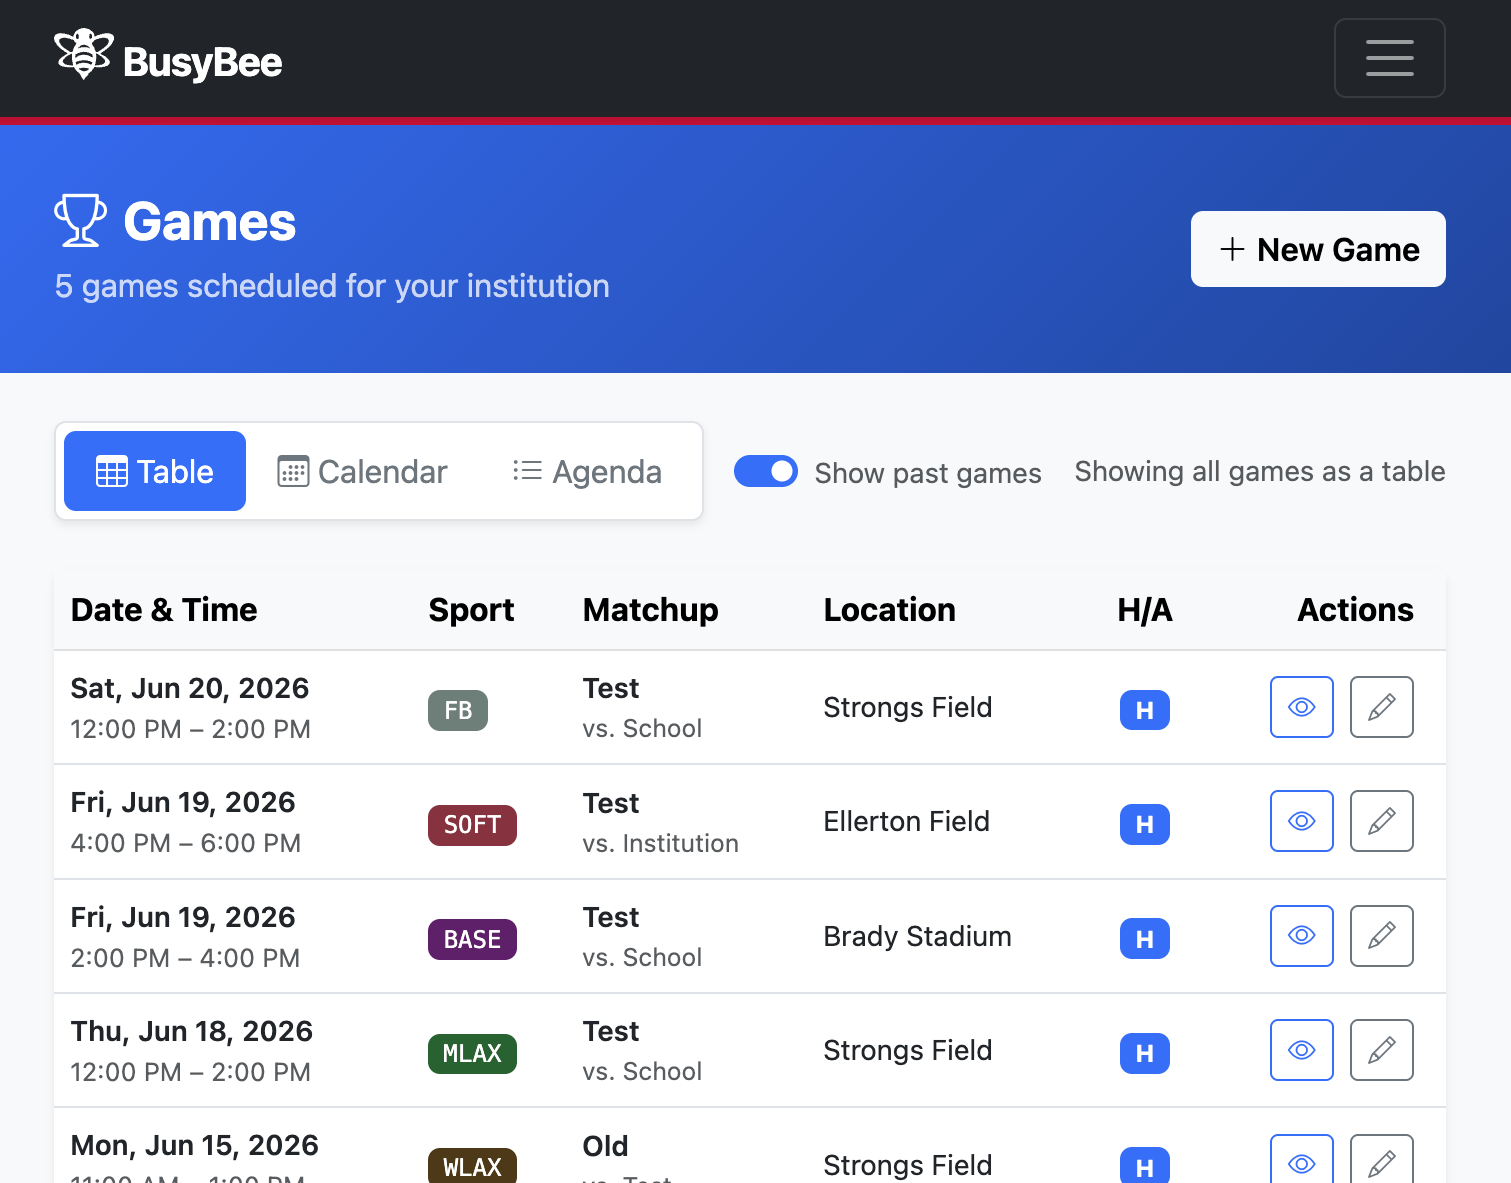View the MLAX game on Jun 18

tap(1301, 1050)
